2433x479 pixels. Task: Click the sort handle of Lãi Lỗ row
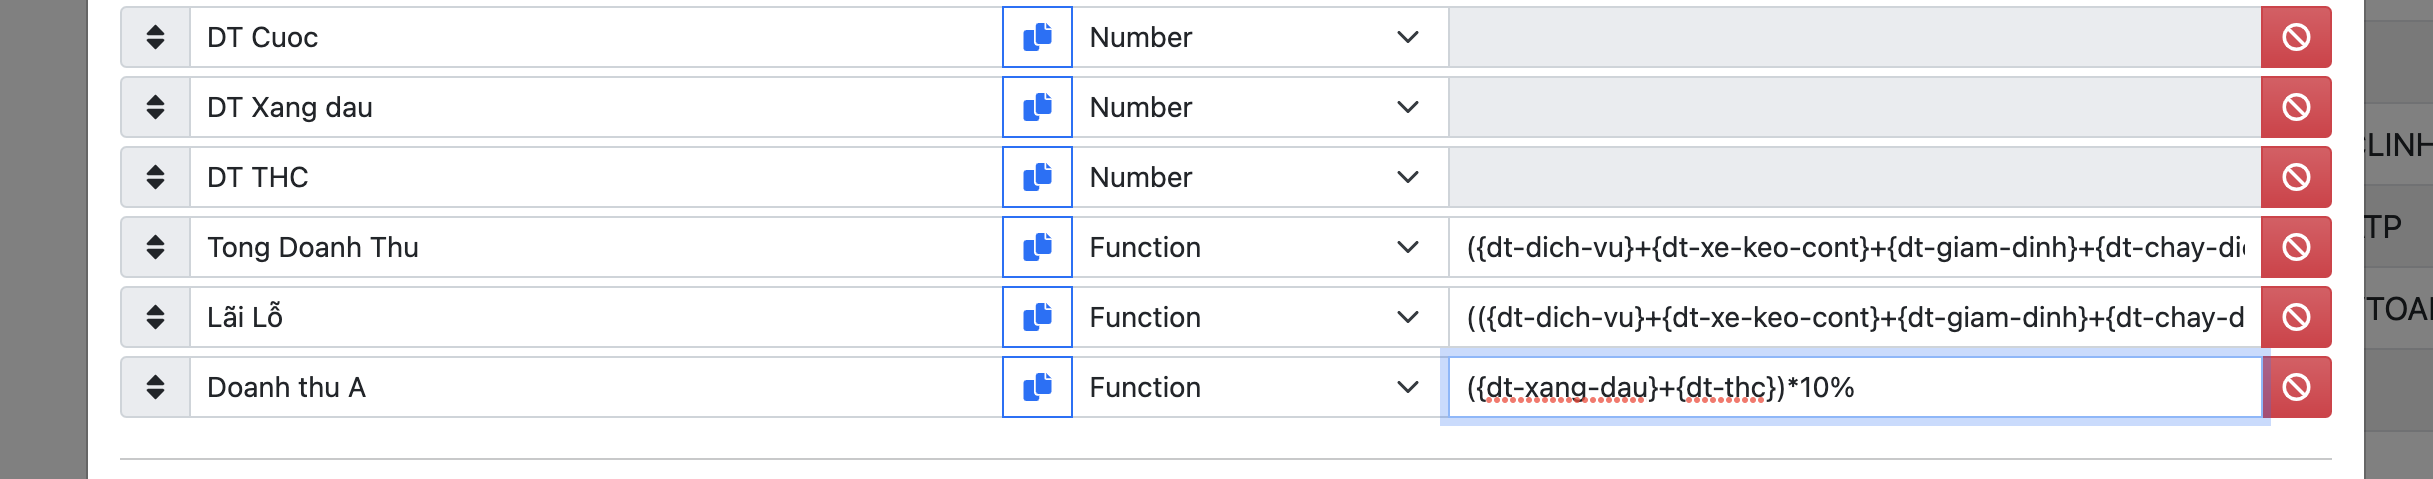pos(155,318)
